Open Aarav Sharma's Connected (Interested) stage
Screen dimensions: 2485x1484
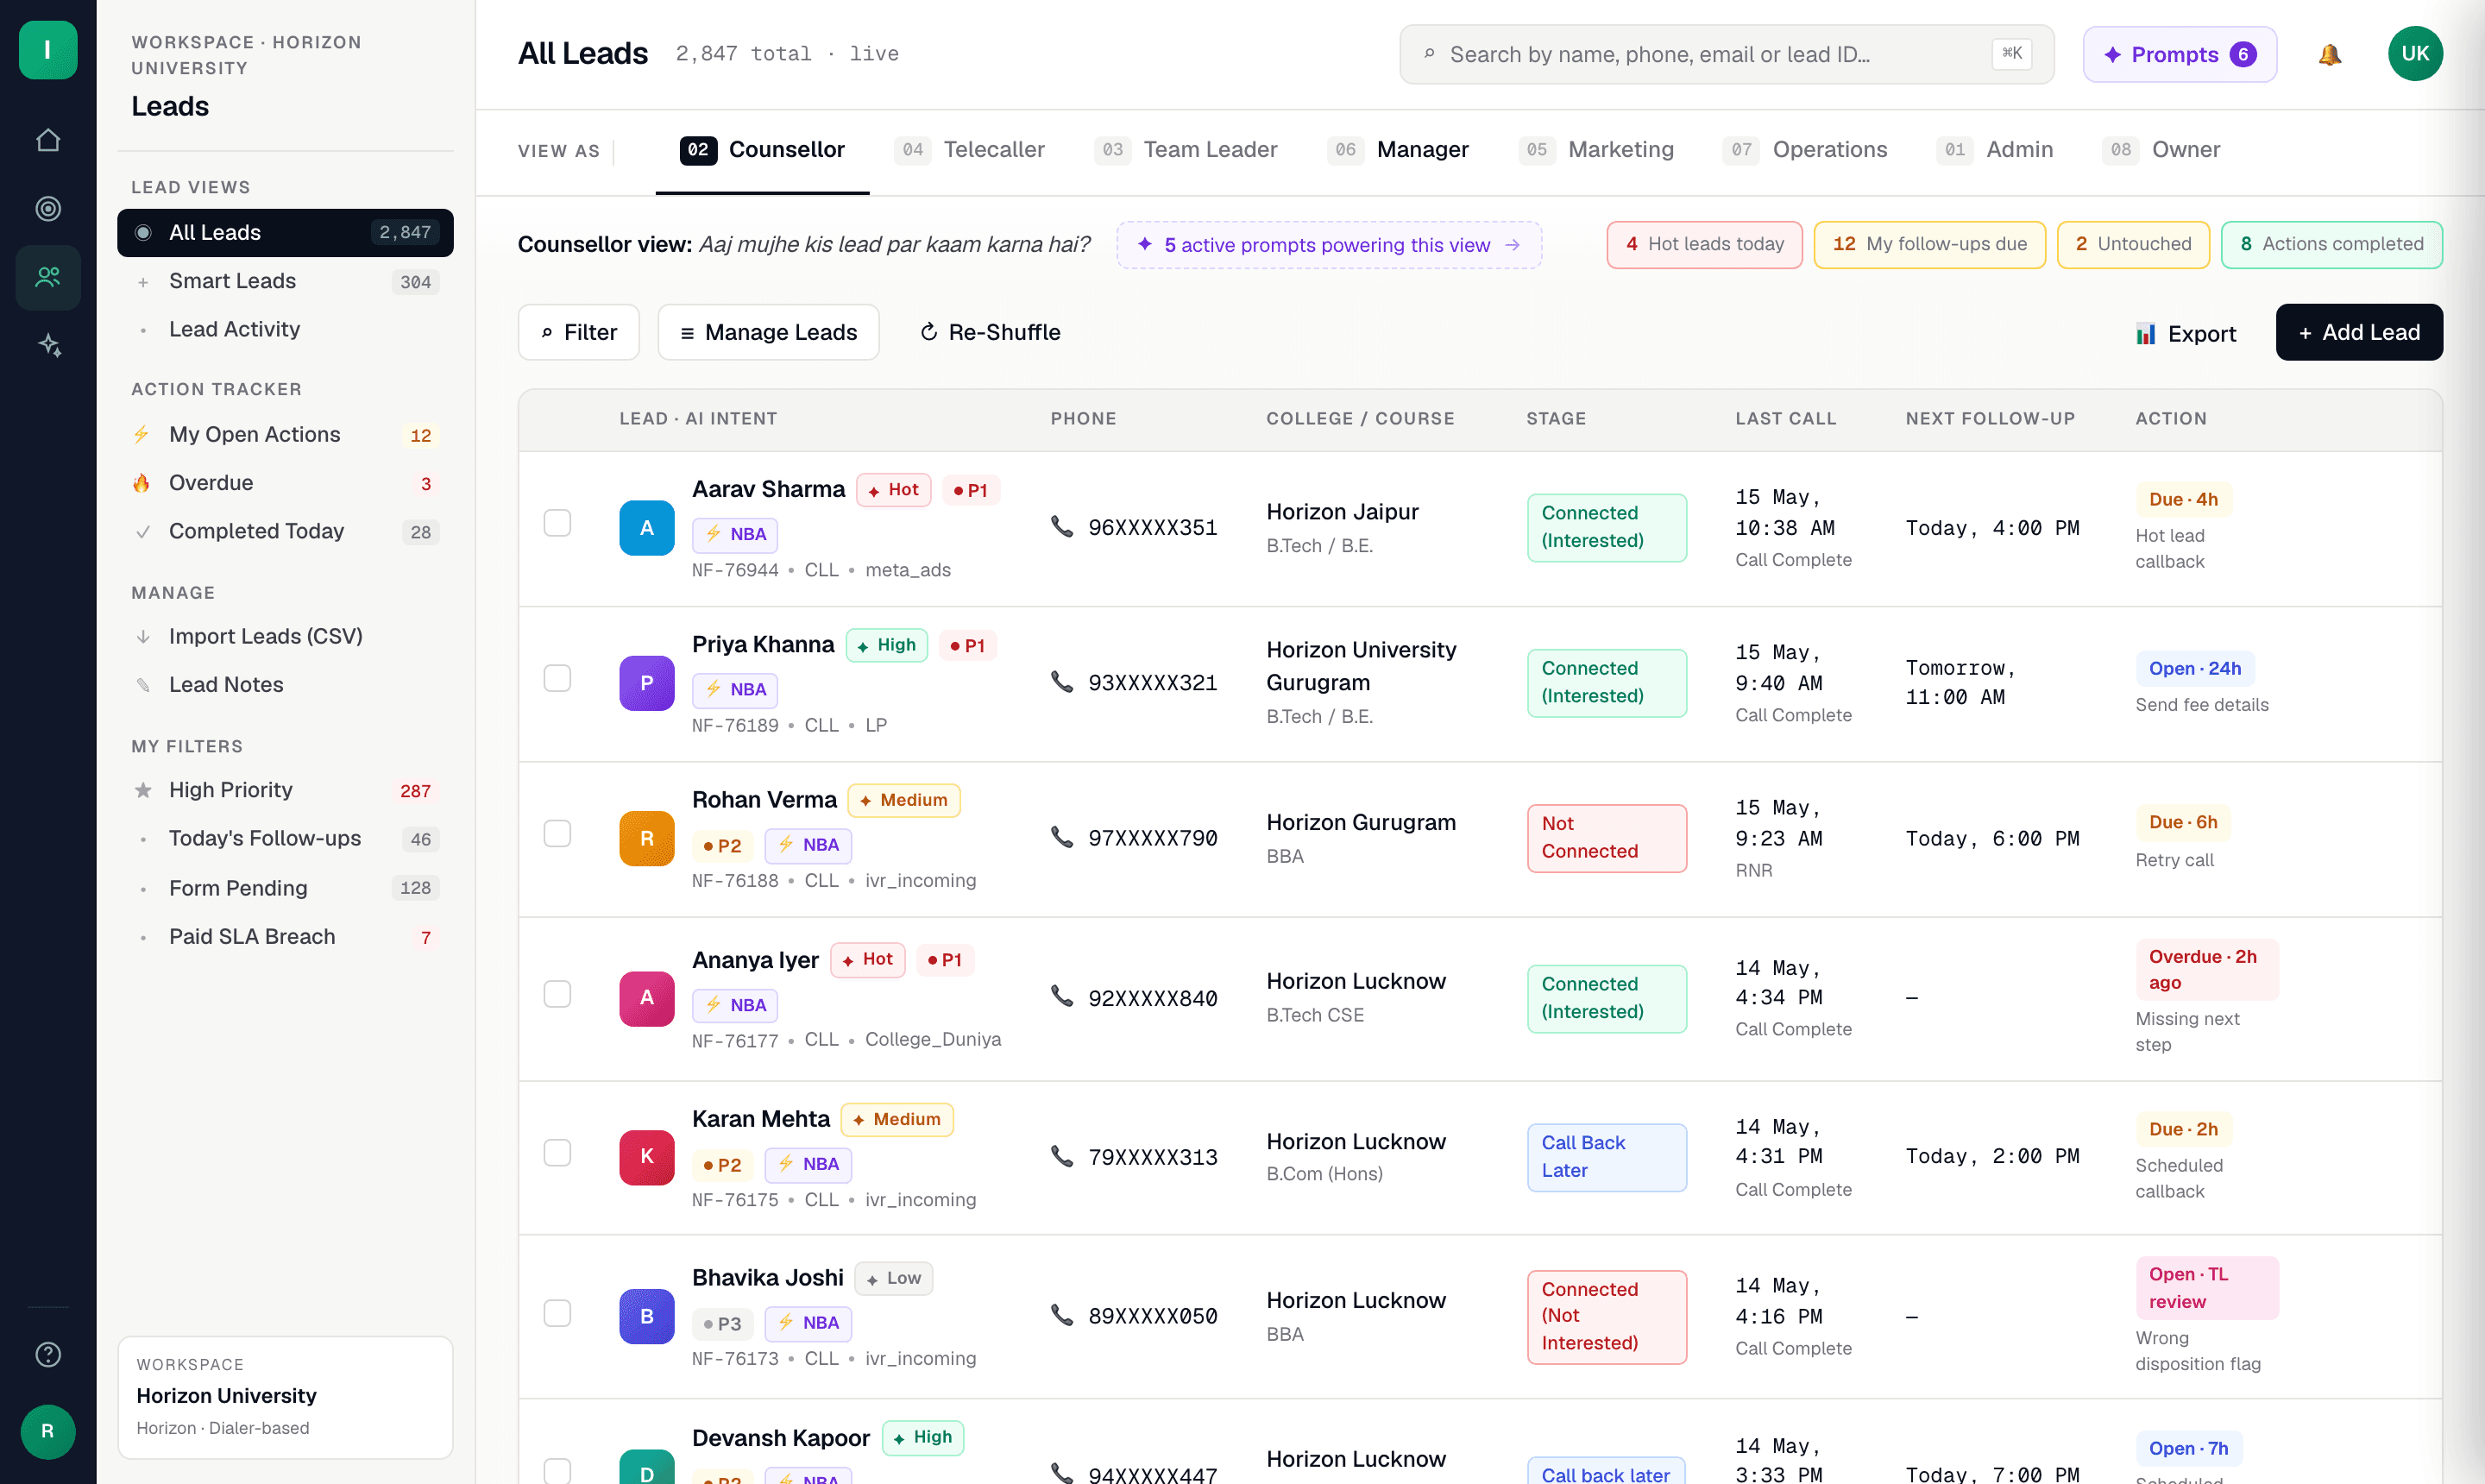1606,527
